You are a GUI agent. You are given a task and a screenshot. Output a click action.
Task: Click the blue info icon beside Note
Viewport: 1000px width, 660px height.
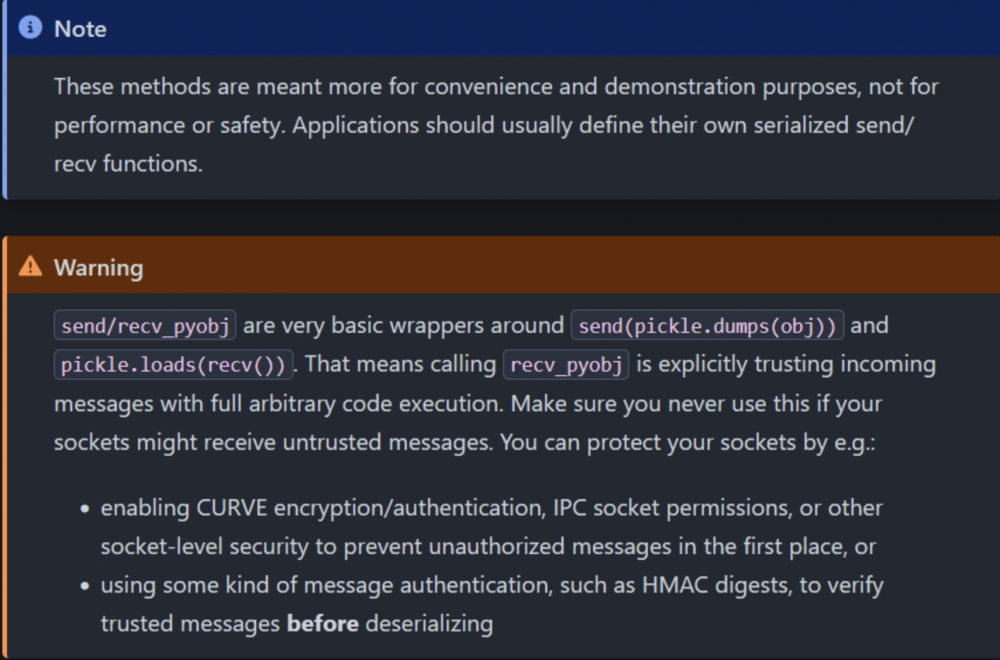point(30,29)
